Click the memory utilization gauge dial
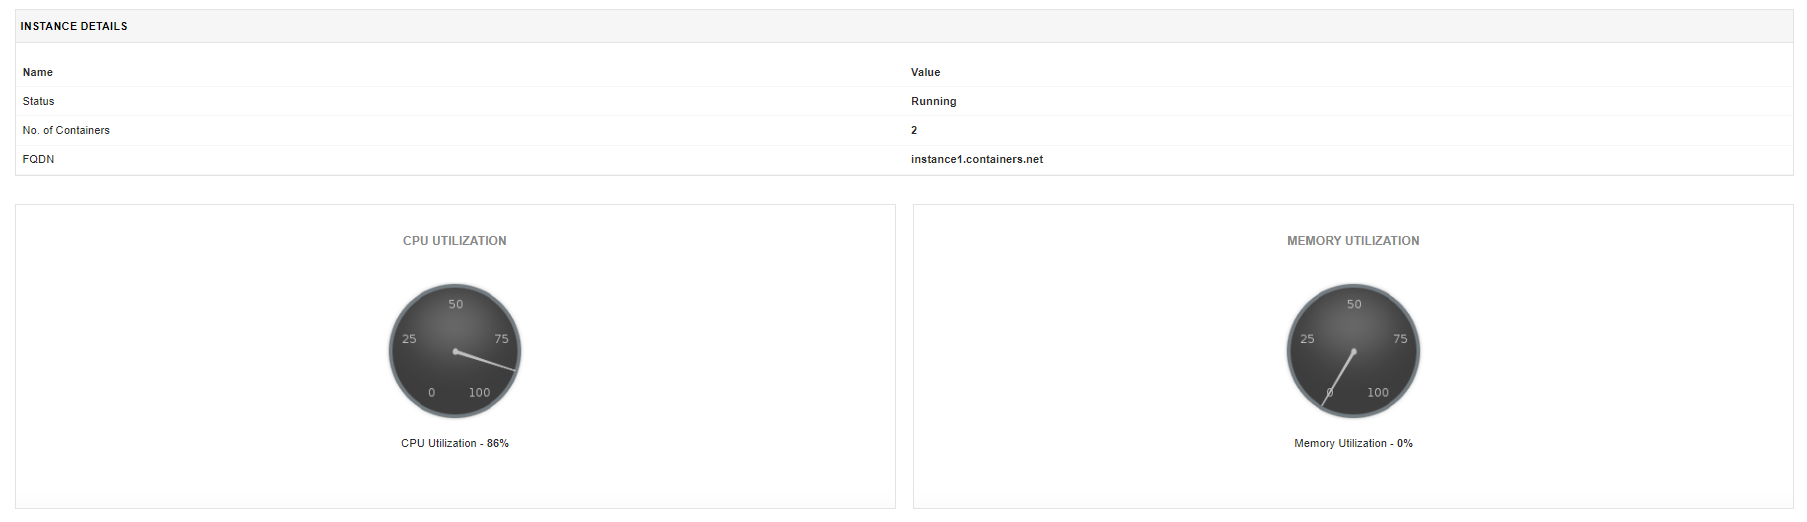The image size is (1807, 522). point(1353,351)
